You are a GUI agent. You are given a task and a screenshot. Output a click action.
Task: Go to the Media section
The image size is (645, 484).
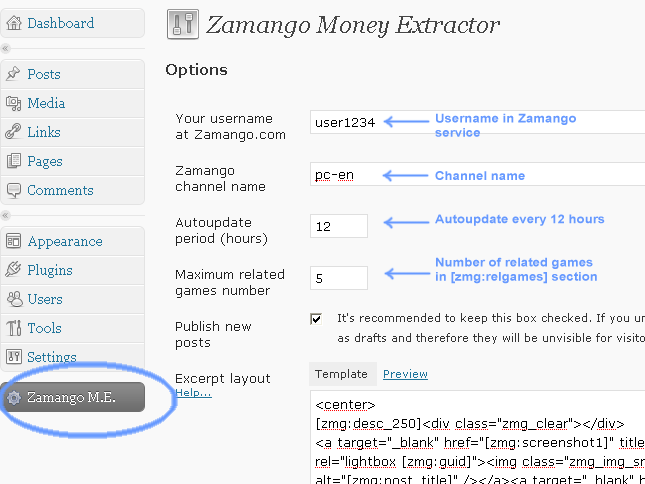(x=72, y=103)
